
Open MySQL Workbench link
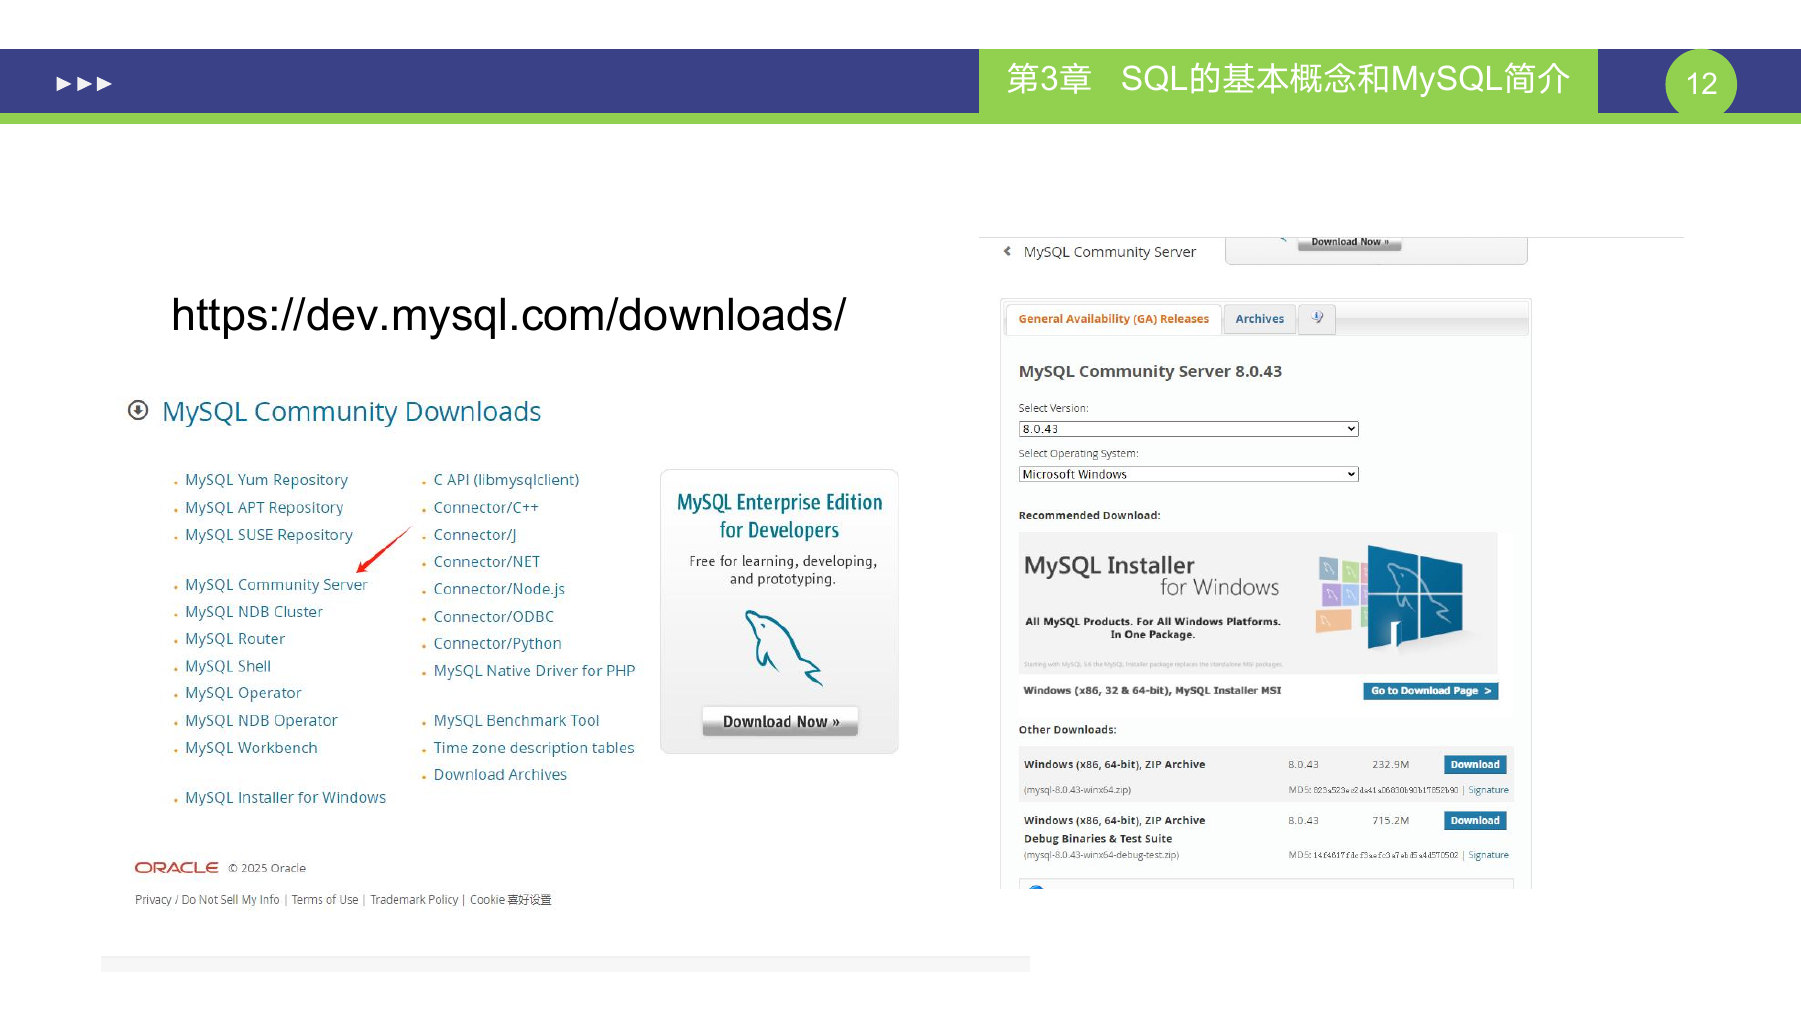pos(251,748)
